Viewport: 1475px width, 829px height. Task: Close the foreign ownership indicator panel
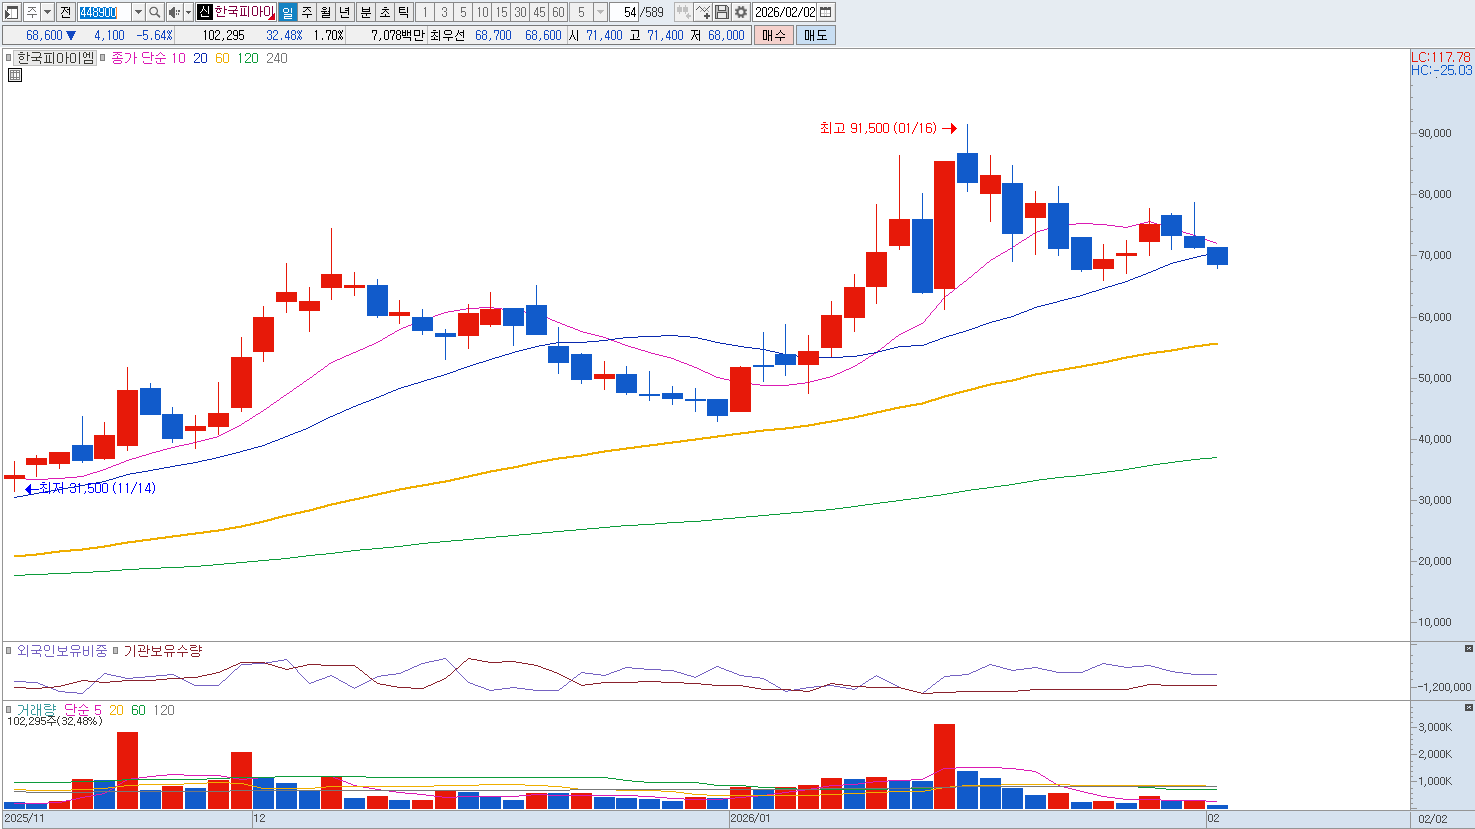(x=1468, y=649)
